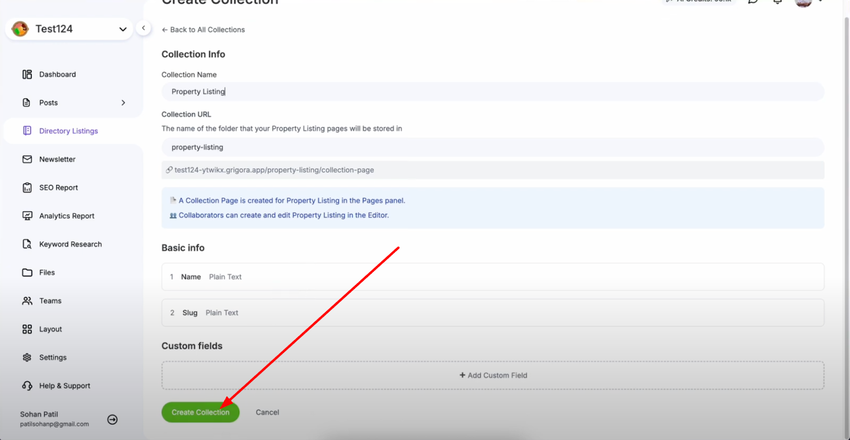Open the Keyword Research search icon
The width and height of the screenshot is (850, 440).
tap(27, 244)
